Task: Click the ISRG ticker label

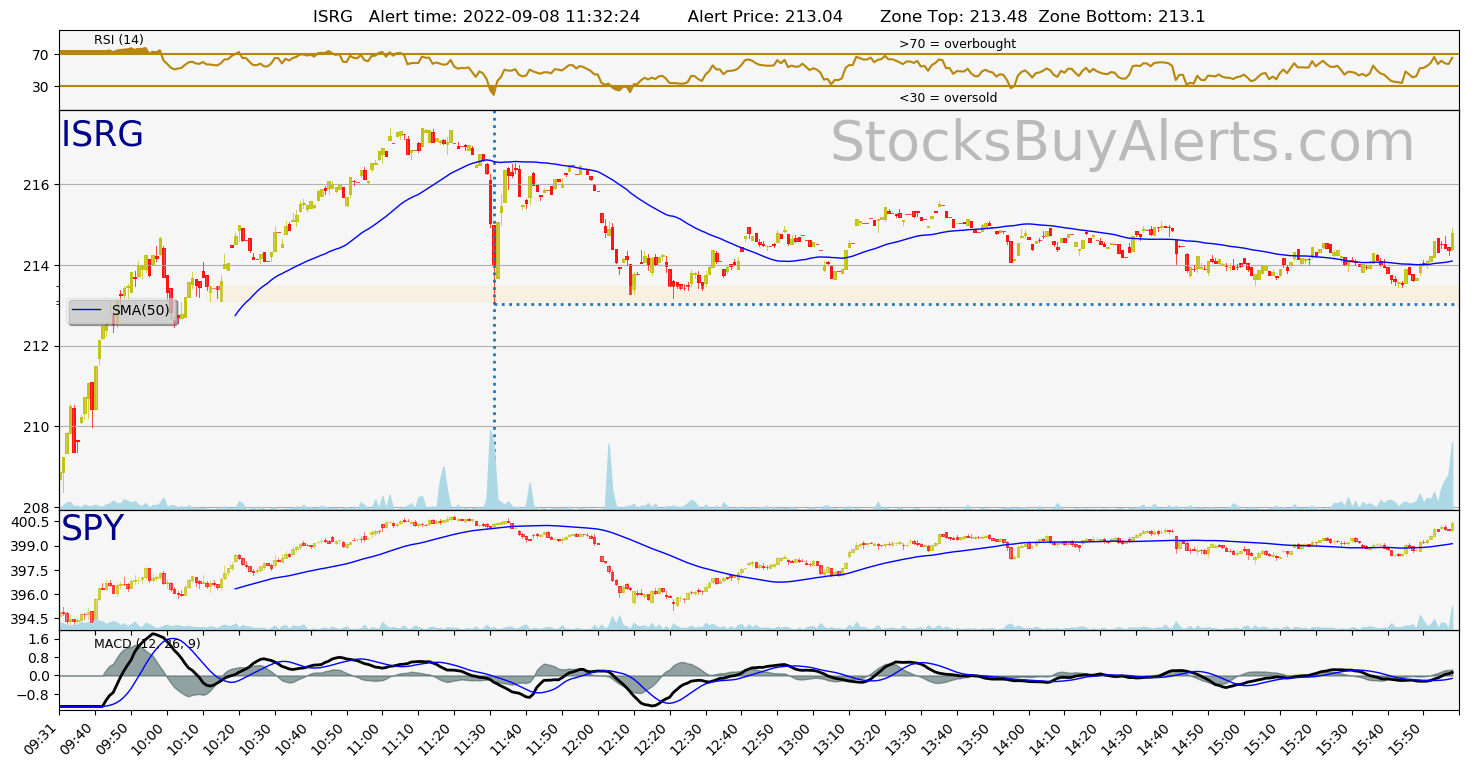Action: click(x=102, y=135)
